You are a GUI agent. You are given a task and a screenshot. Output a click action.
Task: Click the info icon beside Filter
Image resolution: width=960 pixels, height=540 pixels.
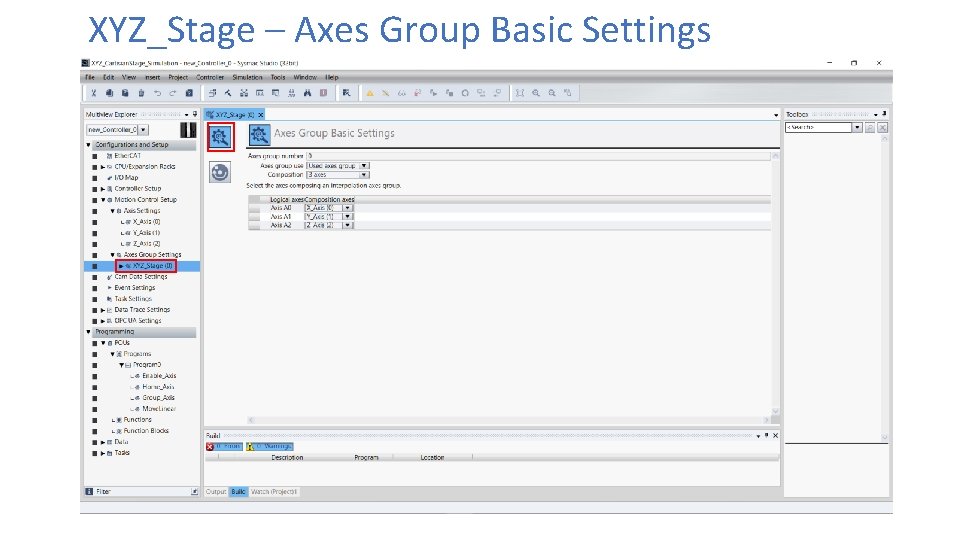[x=89, y=492]
